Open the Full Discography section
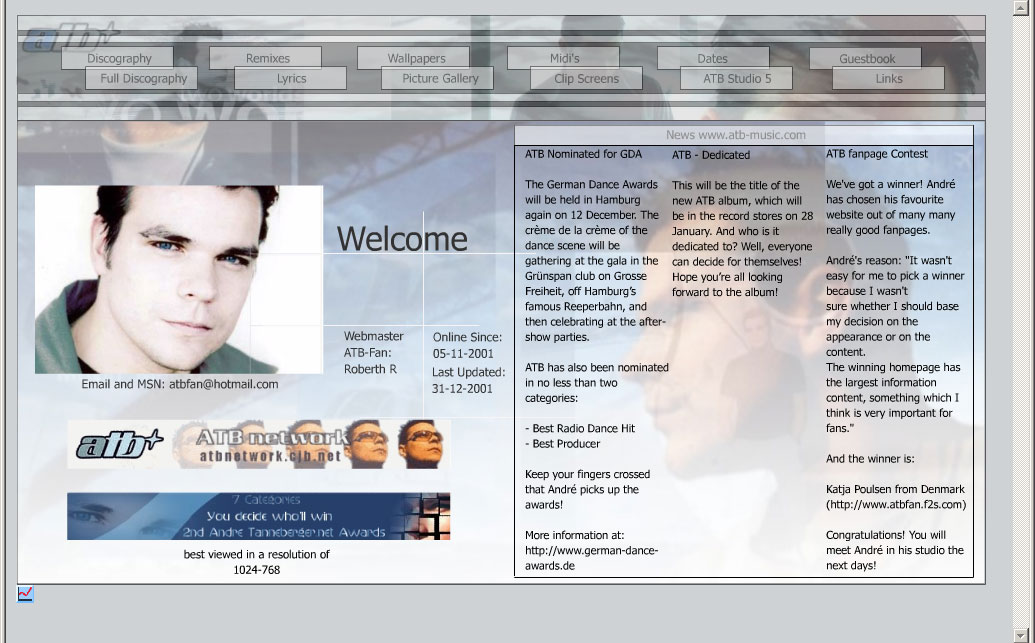1035x643 pixels. (x=142, y=79)
